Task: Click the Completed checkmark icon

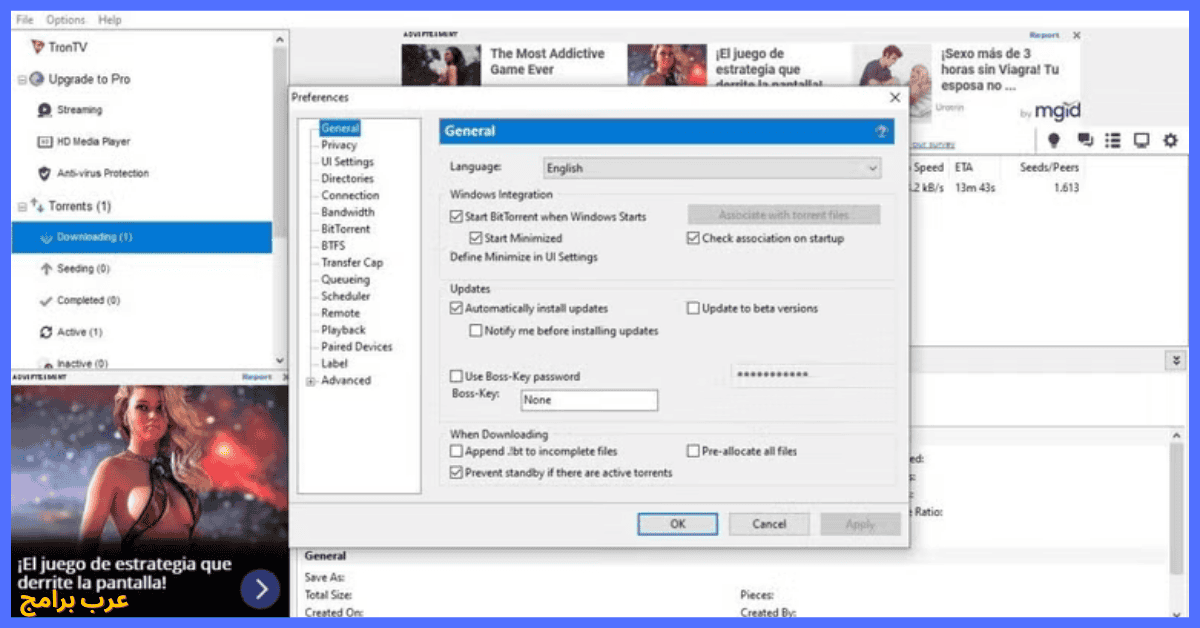Action: tap(46, 300)
